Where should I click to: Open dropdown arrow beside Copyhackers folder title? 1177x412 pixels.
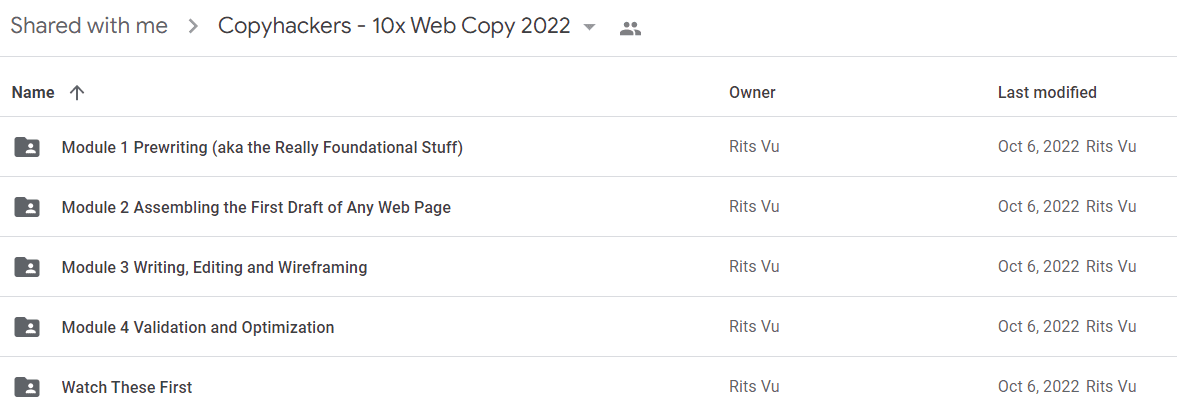coord(589,27)
